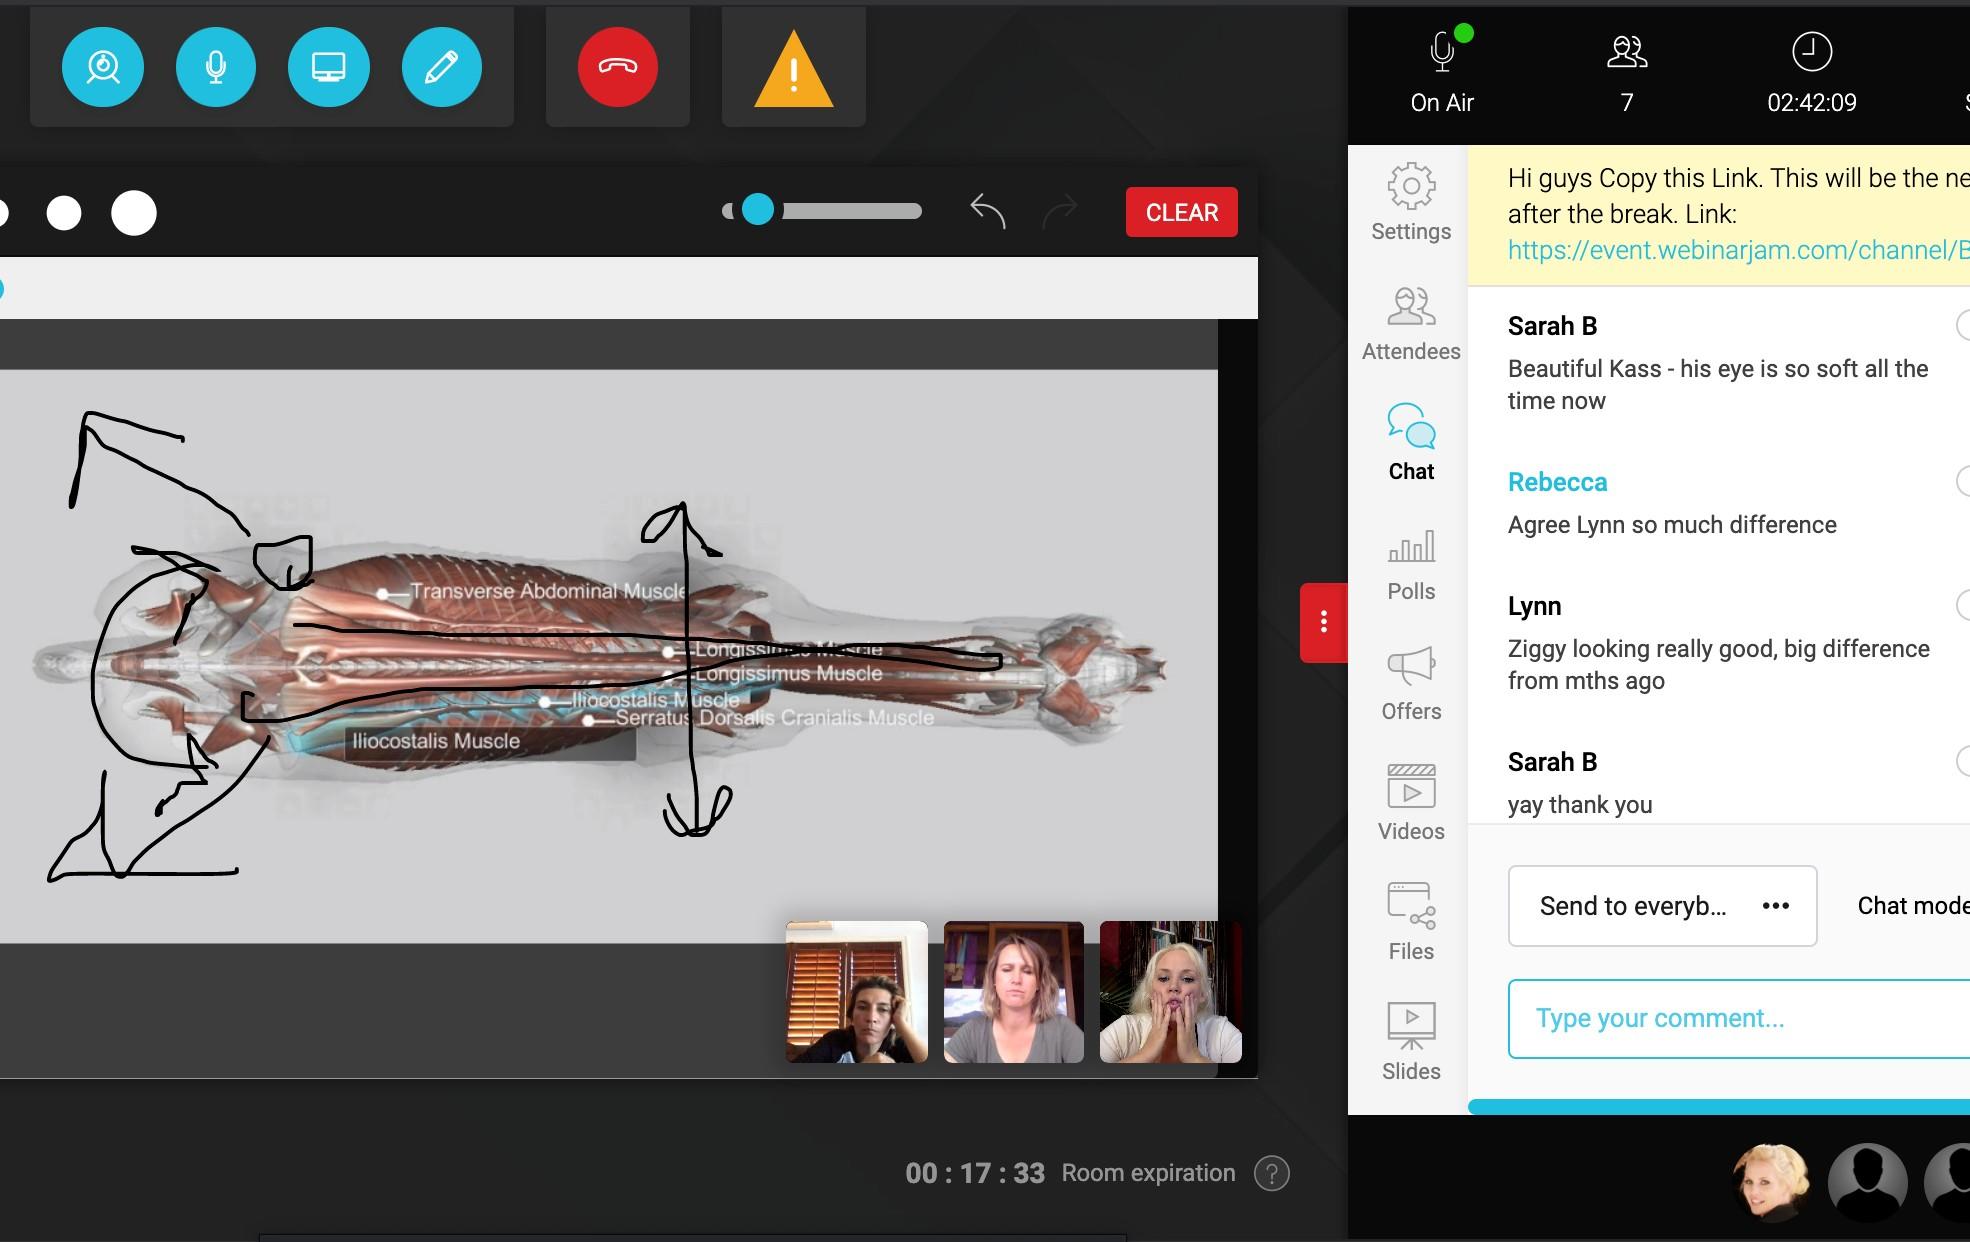Open the room expiration help icon

click(1272, 1173)
